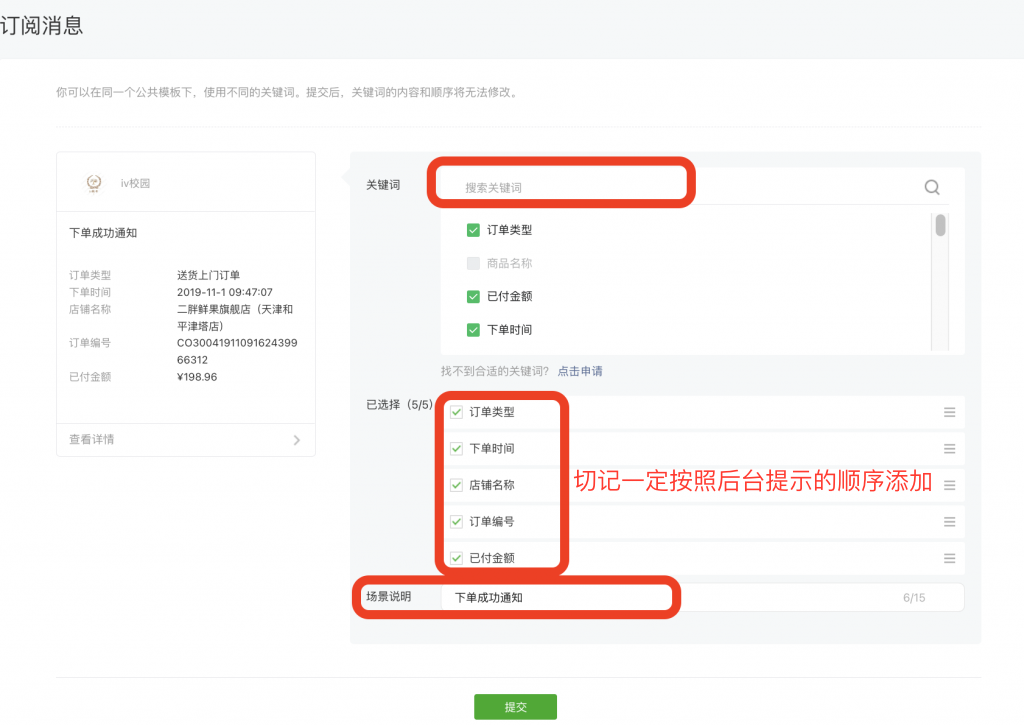Uncheck 订单编号 in selected list

(x=457, y=521)
